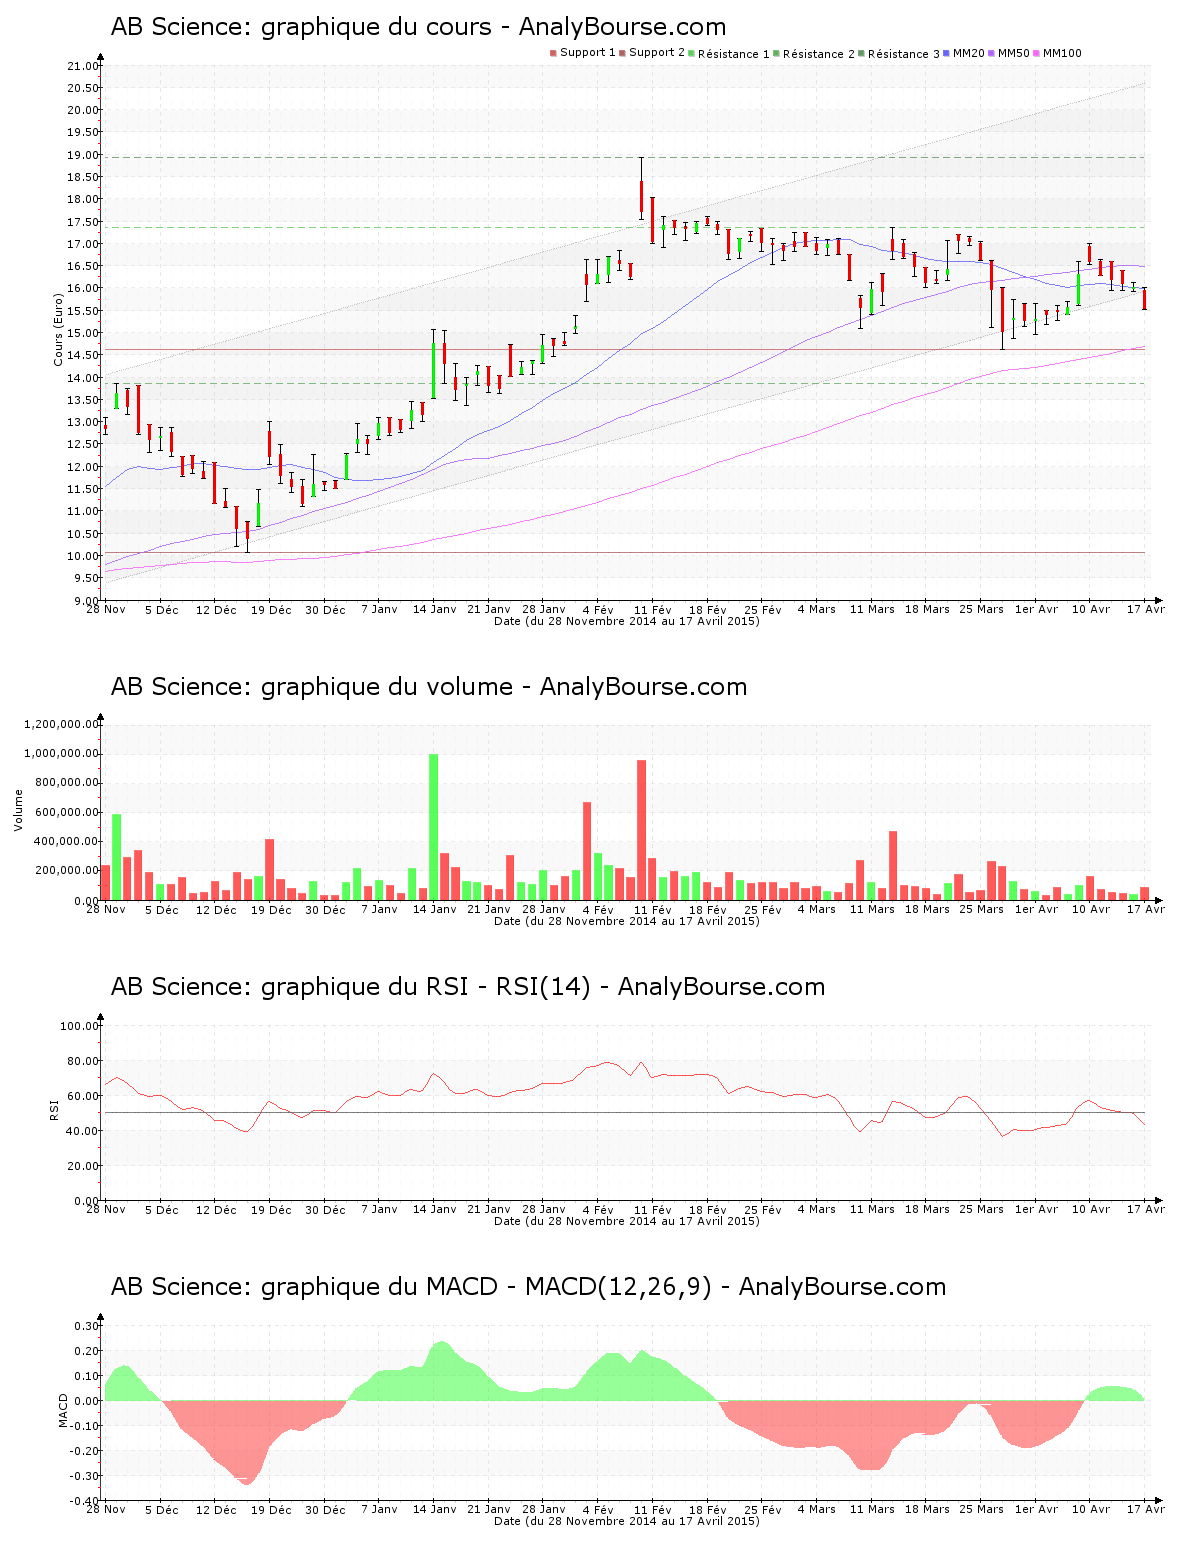
Task: Click the 10.00 value on price axis
Action: click(x=83, y=556)
